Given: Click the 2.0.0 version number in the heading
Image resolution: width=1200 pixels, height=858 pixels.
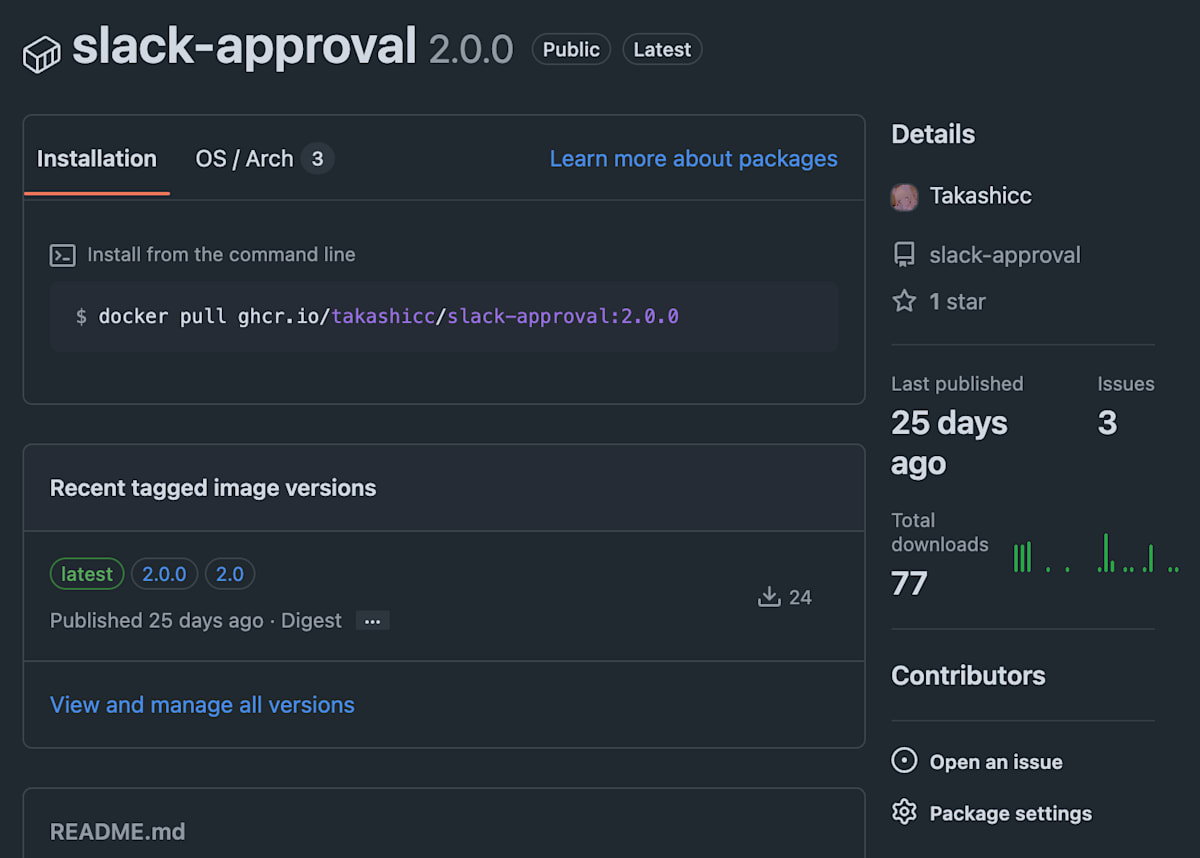Looking at the screenshot, I should coord(471,49).
